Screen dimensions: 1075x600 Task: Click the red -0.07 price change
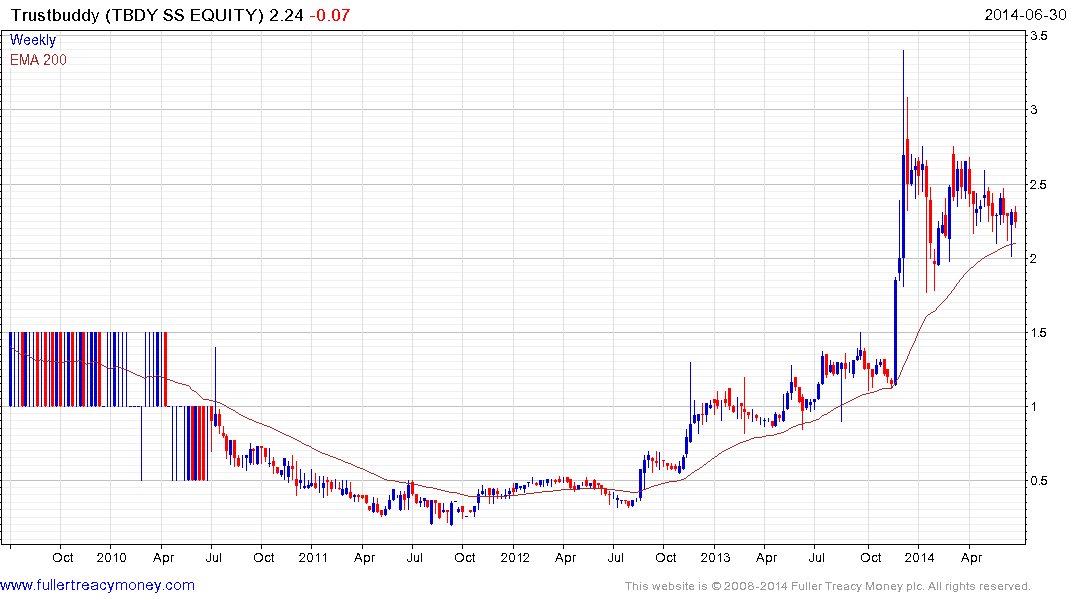329,14
